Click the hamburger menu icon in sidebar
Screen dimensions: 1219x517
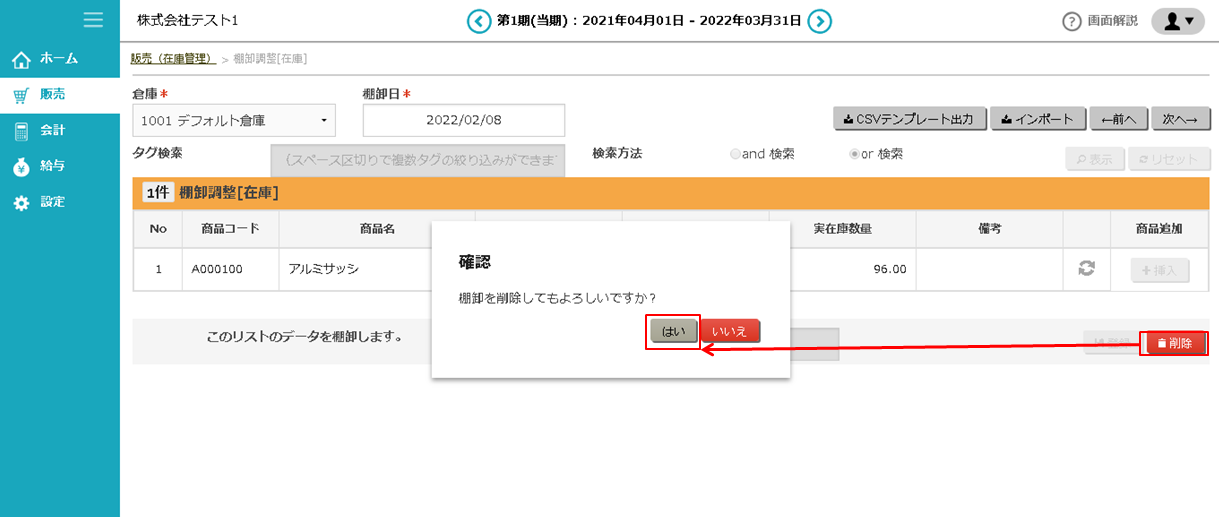point(93,19)
